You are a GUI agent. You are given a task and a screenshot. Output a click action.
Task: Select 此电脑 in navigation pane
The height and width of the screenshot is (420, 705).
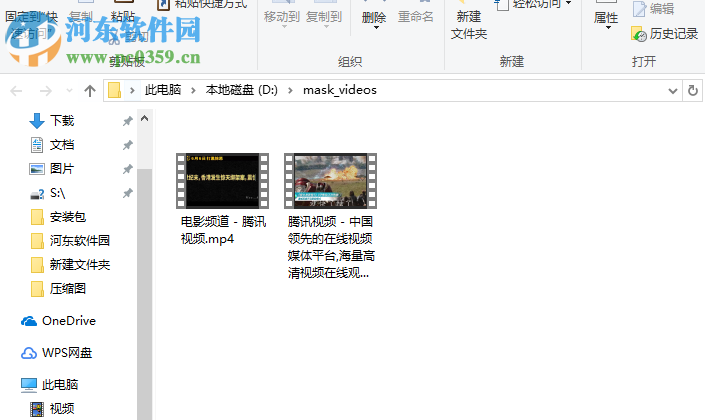60,384
